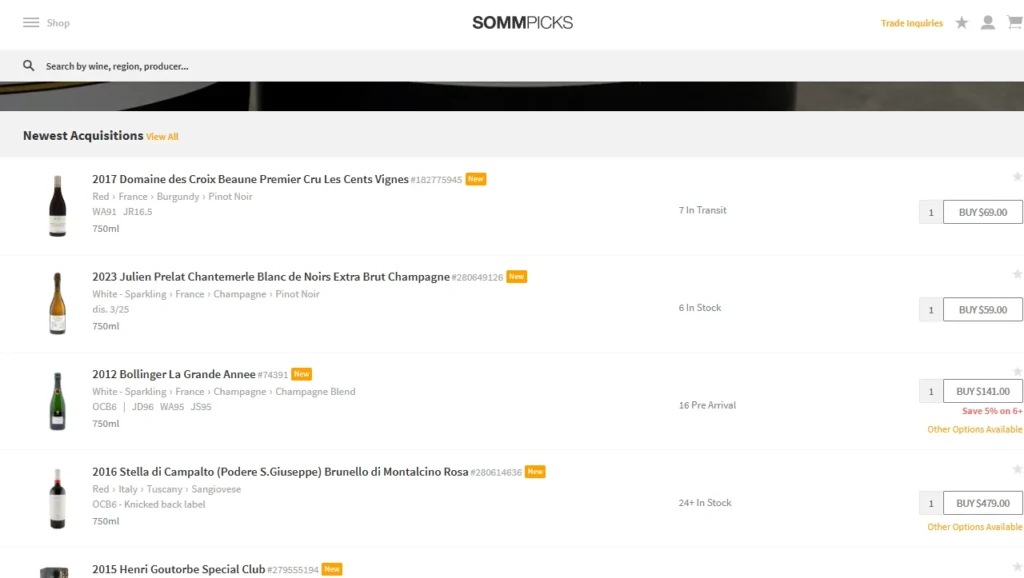Viewport: 1024px width, 578px height.
Task: Buy Bollinger for $141.00
Action: (x=982, y=391)
